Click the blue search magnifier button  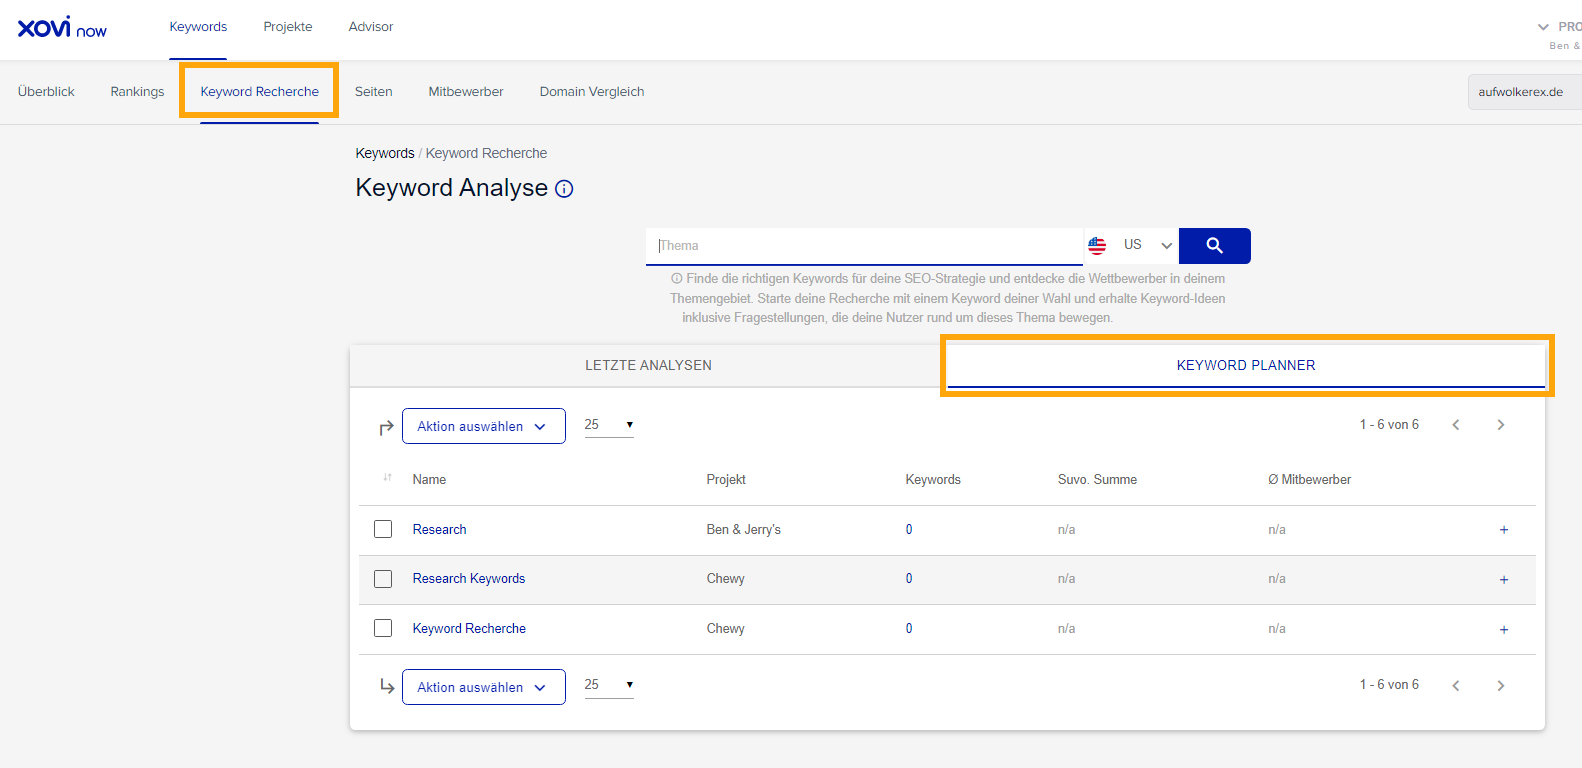click(x=1214, y=246)
